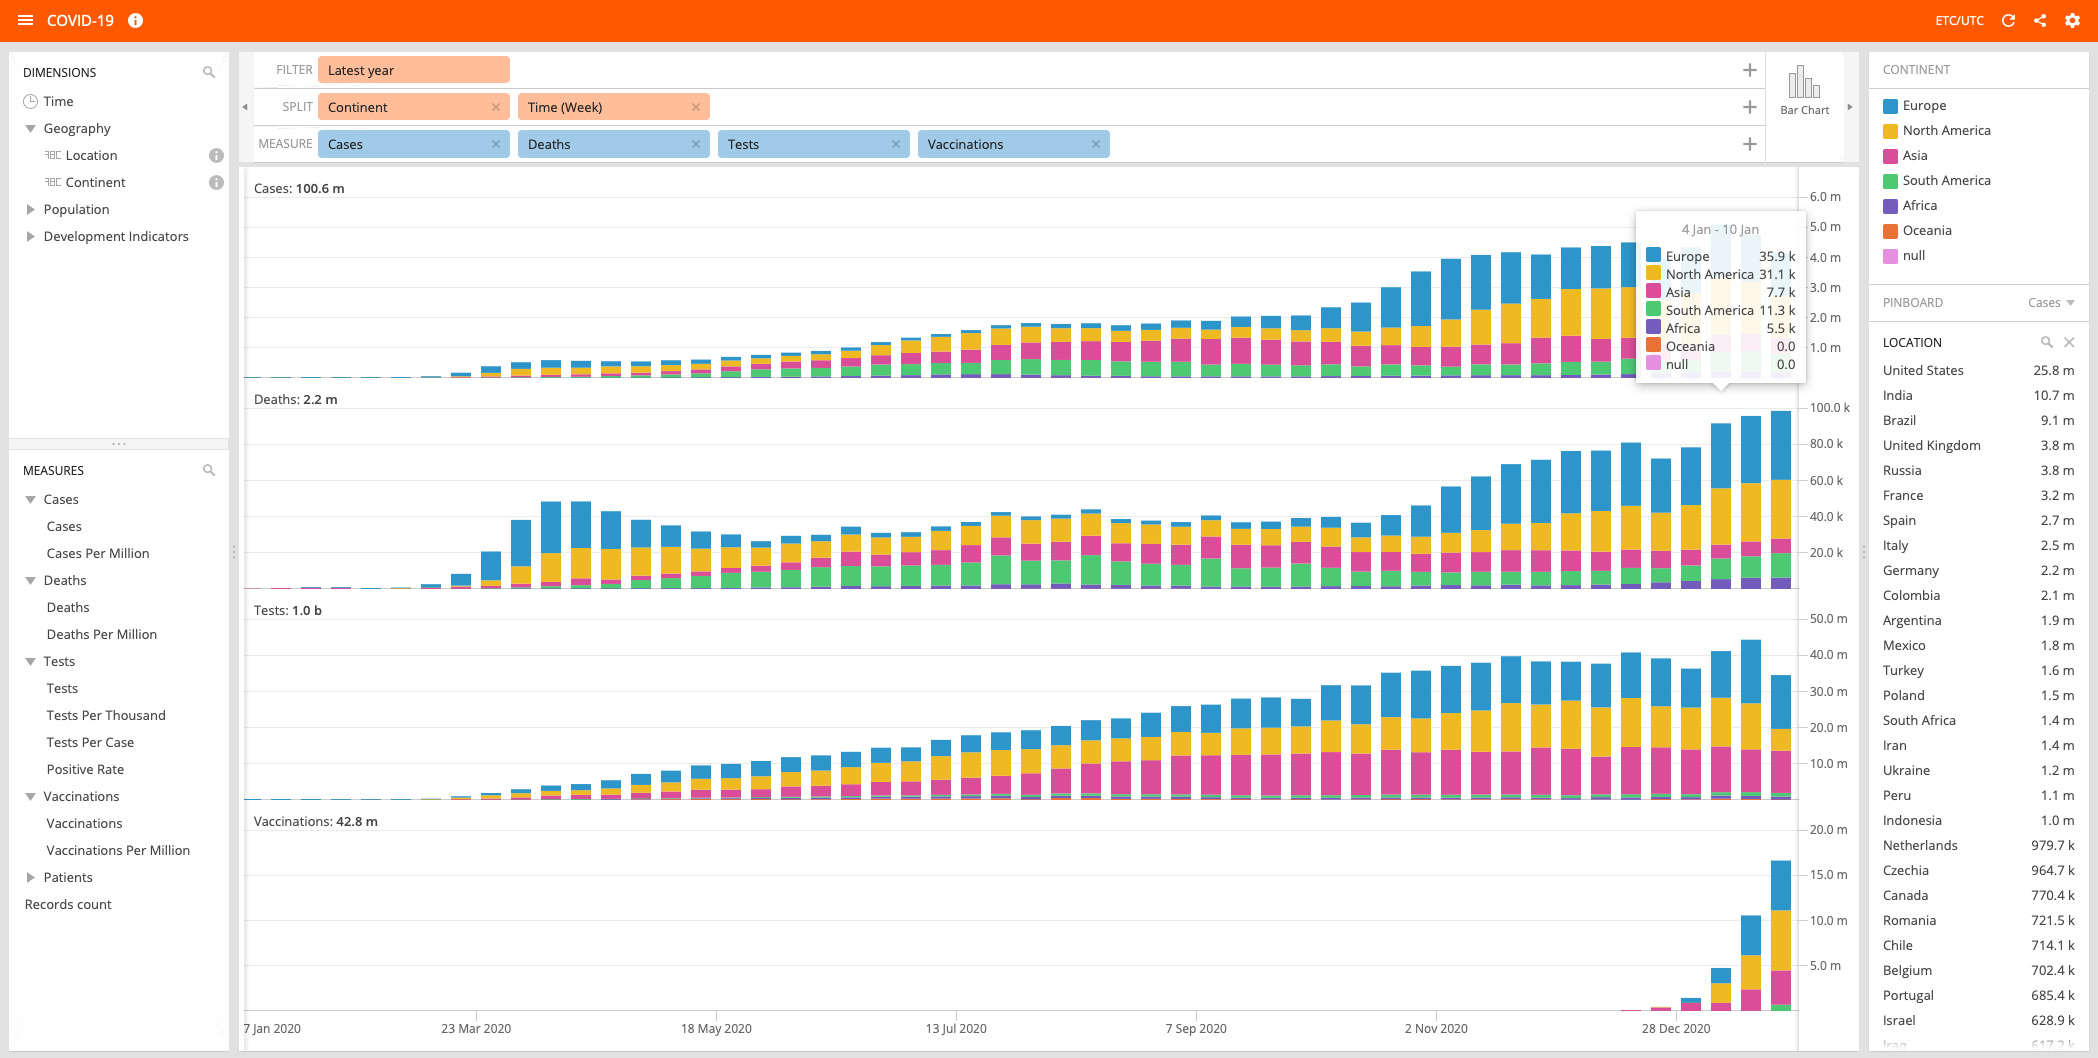Search dimensions with the magnifier icon
This screenshot has height=1058, width=2098.
pyautogui.click(x=209, y=72)
